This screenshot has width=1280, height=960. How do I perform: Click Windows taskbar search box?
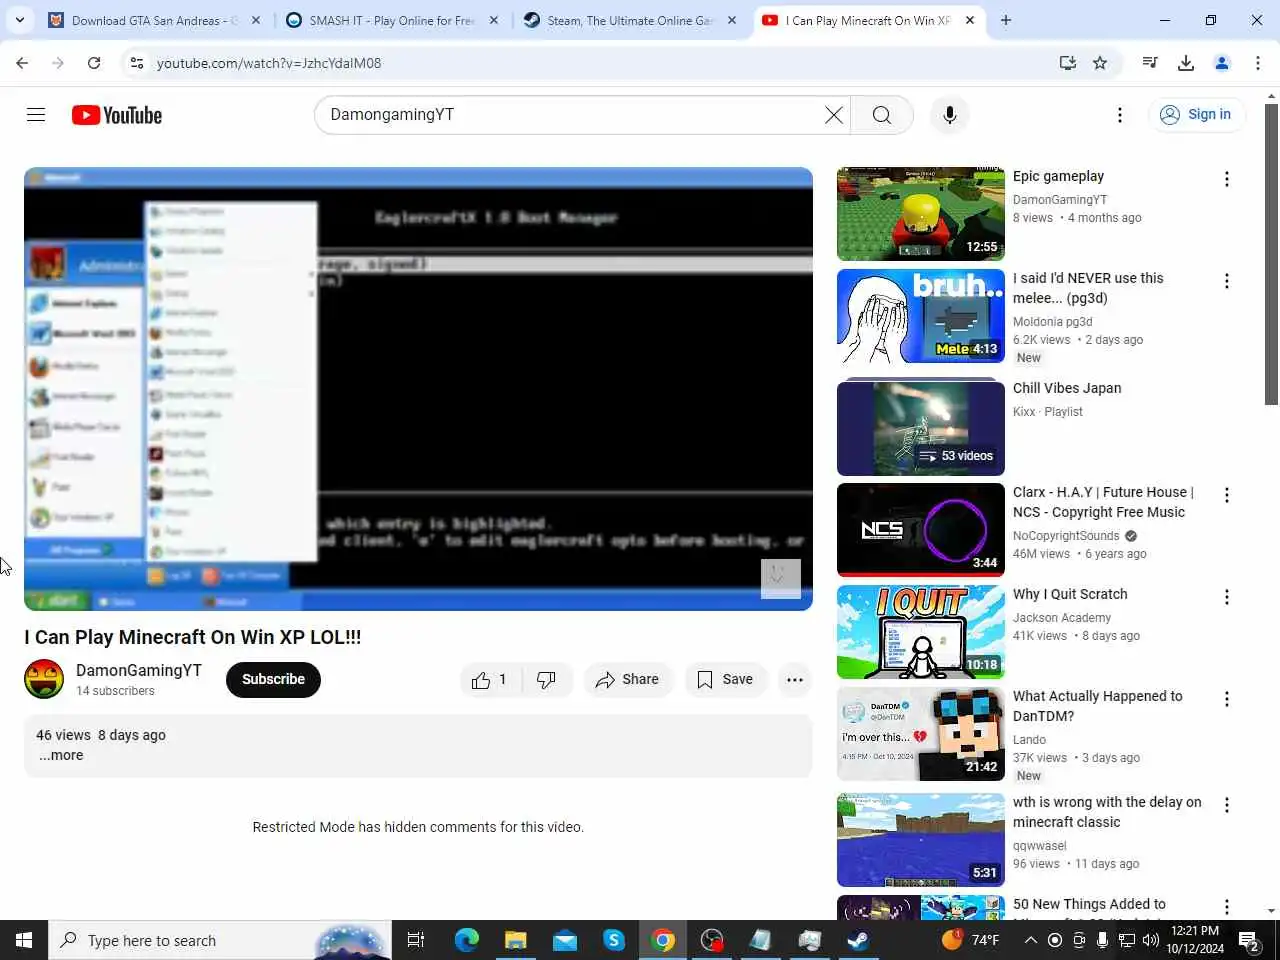218,940
